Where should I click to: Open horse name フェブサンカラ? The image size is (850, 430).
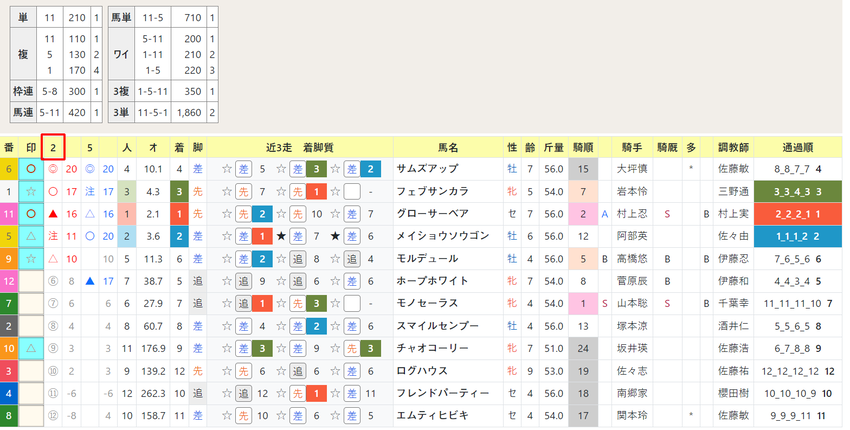(x=433, y=191)
